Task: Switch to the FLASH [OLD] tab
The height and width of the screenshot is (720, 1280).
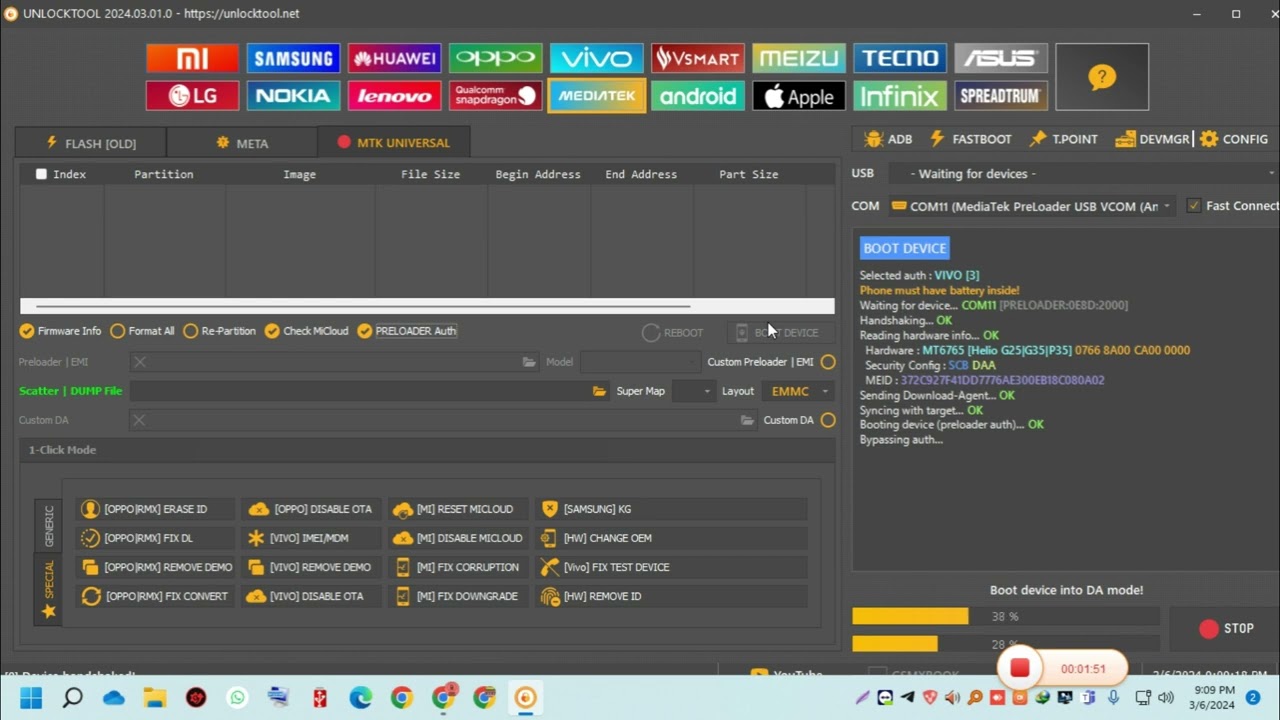Action: [91, 143]
